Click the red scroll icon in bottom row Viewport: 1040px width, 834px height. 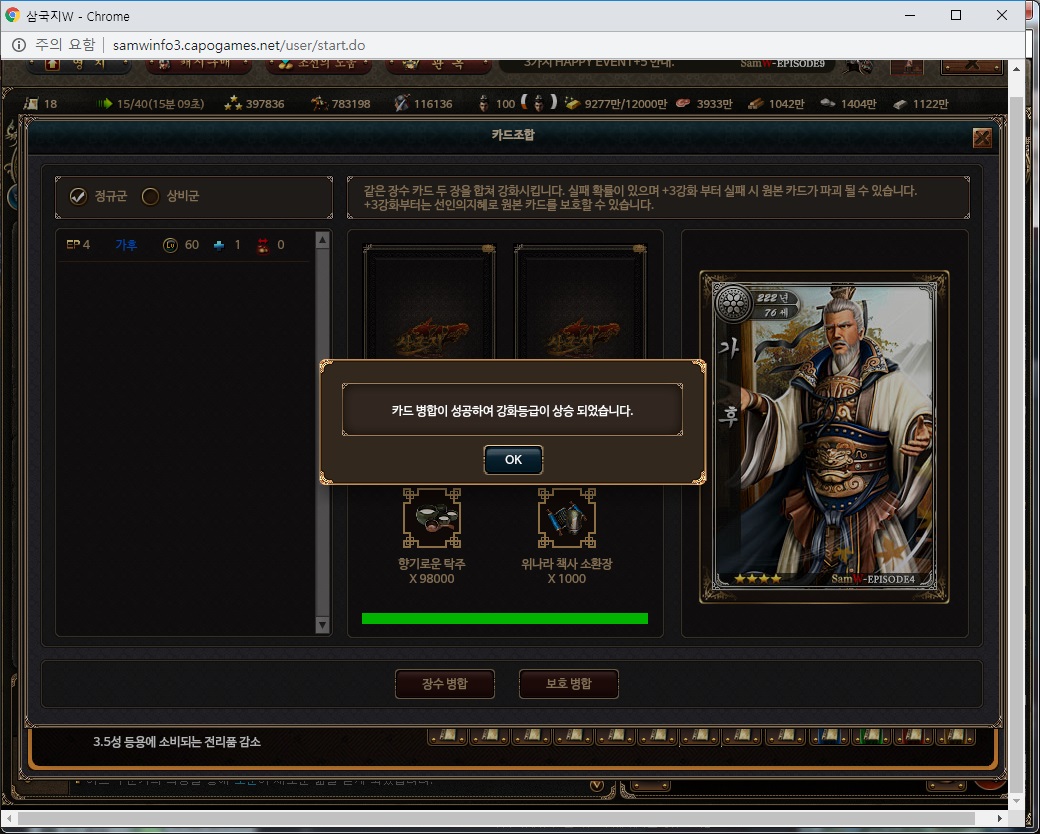click(913, 736)
